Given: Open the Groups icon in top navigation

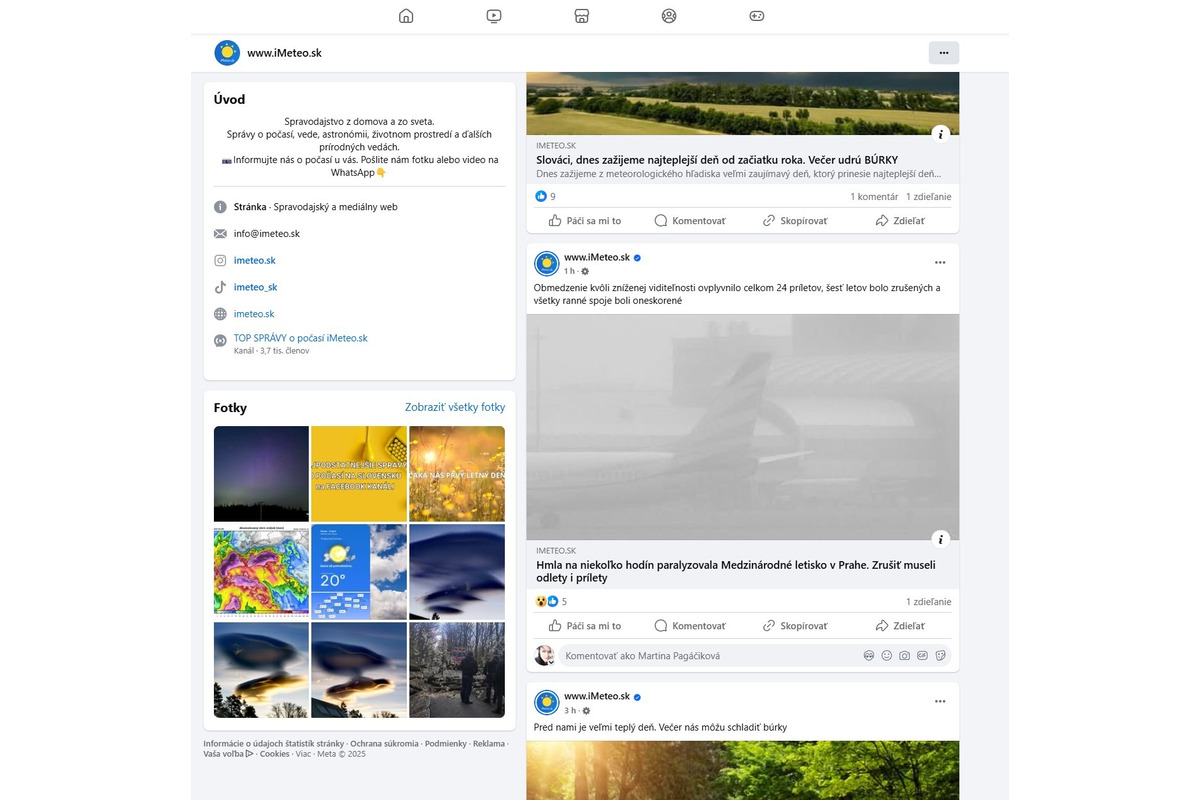Looking at the screenshot, I should 669,16.
